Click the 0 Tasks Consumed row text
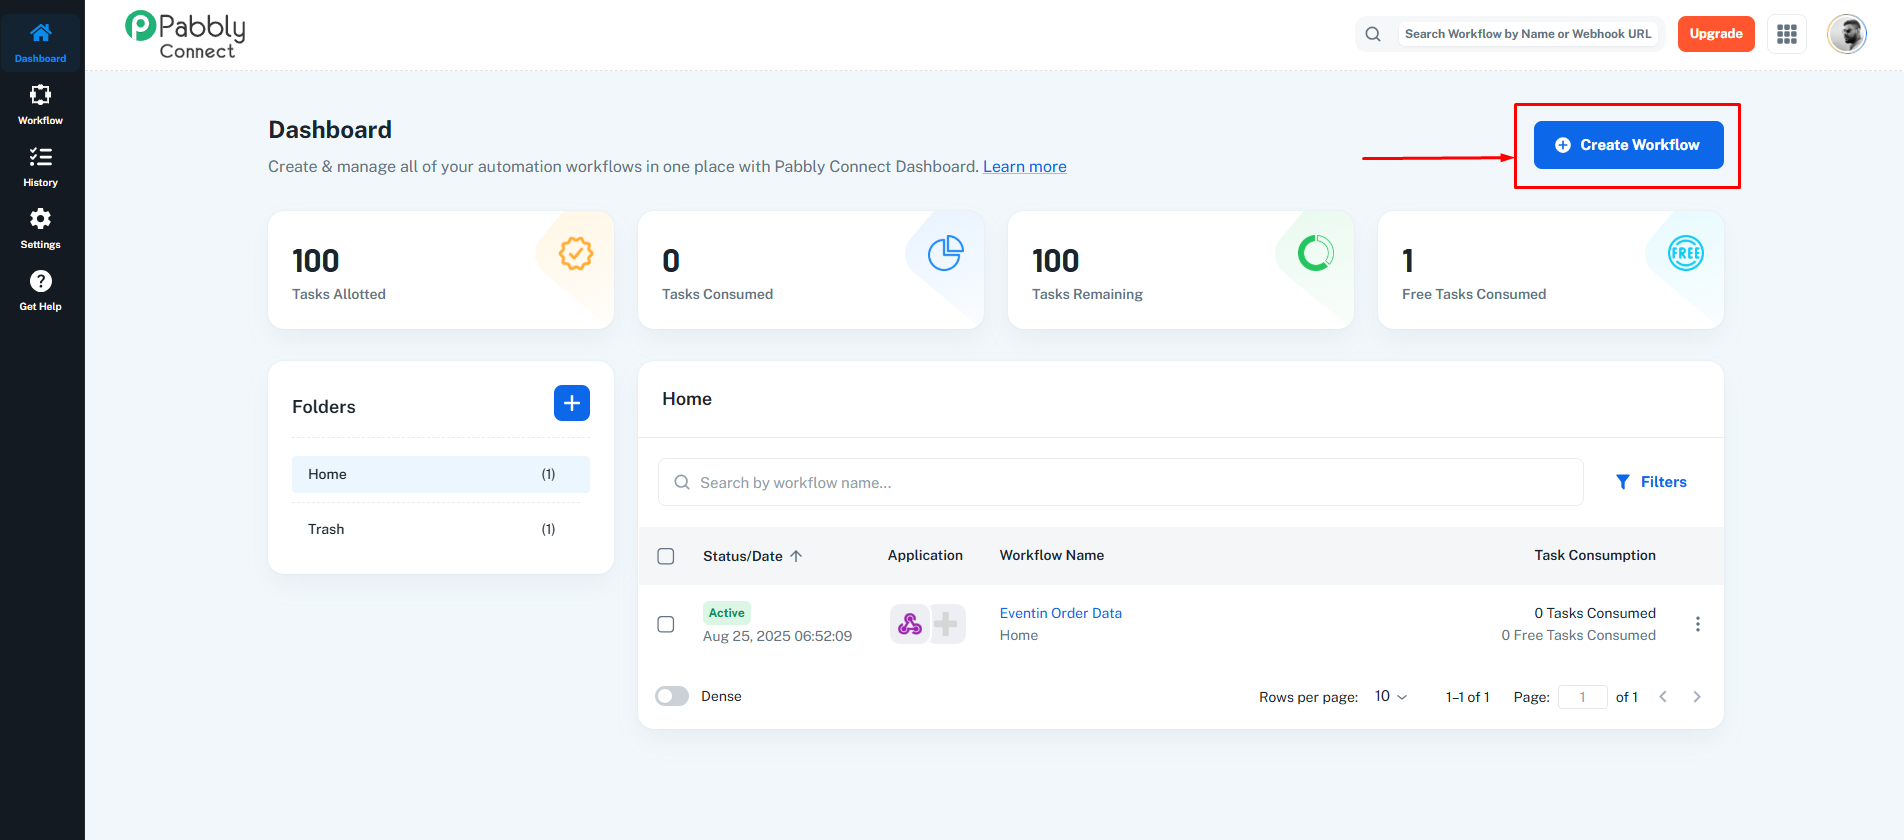Viewport: 1904px width, 840px height. coord(1595,613)
